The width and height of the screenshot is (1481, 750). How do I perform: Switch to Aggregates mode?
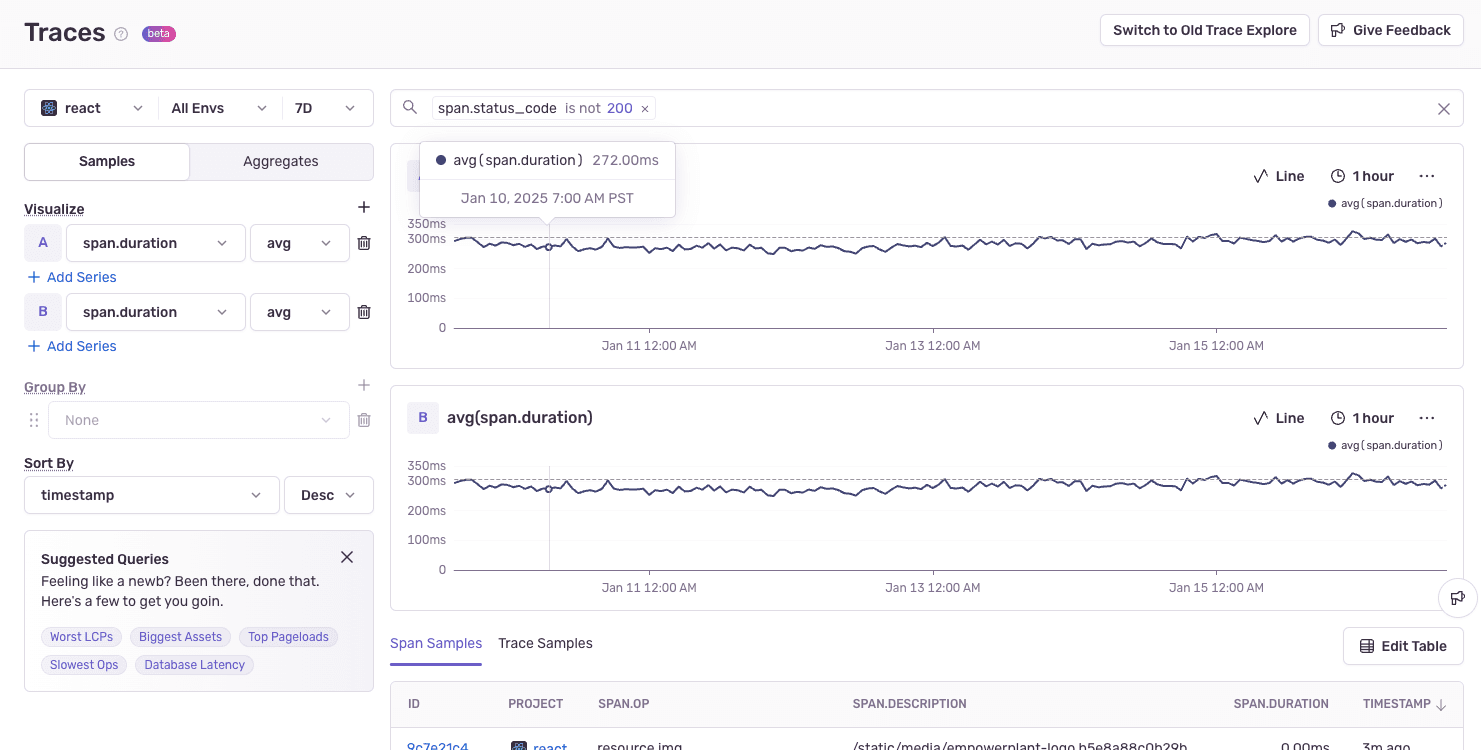[x=280, y=160]
